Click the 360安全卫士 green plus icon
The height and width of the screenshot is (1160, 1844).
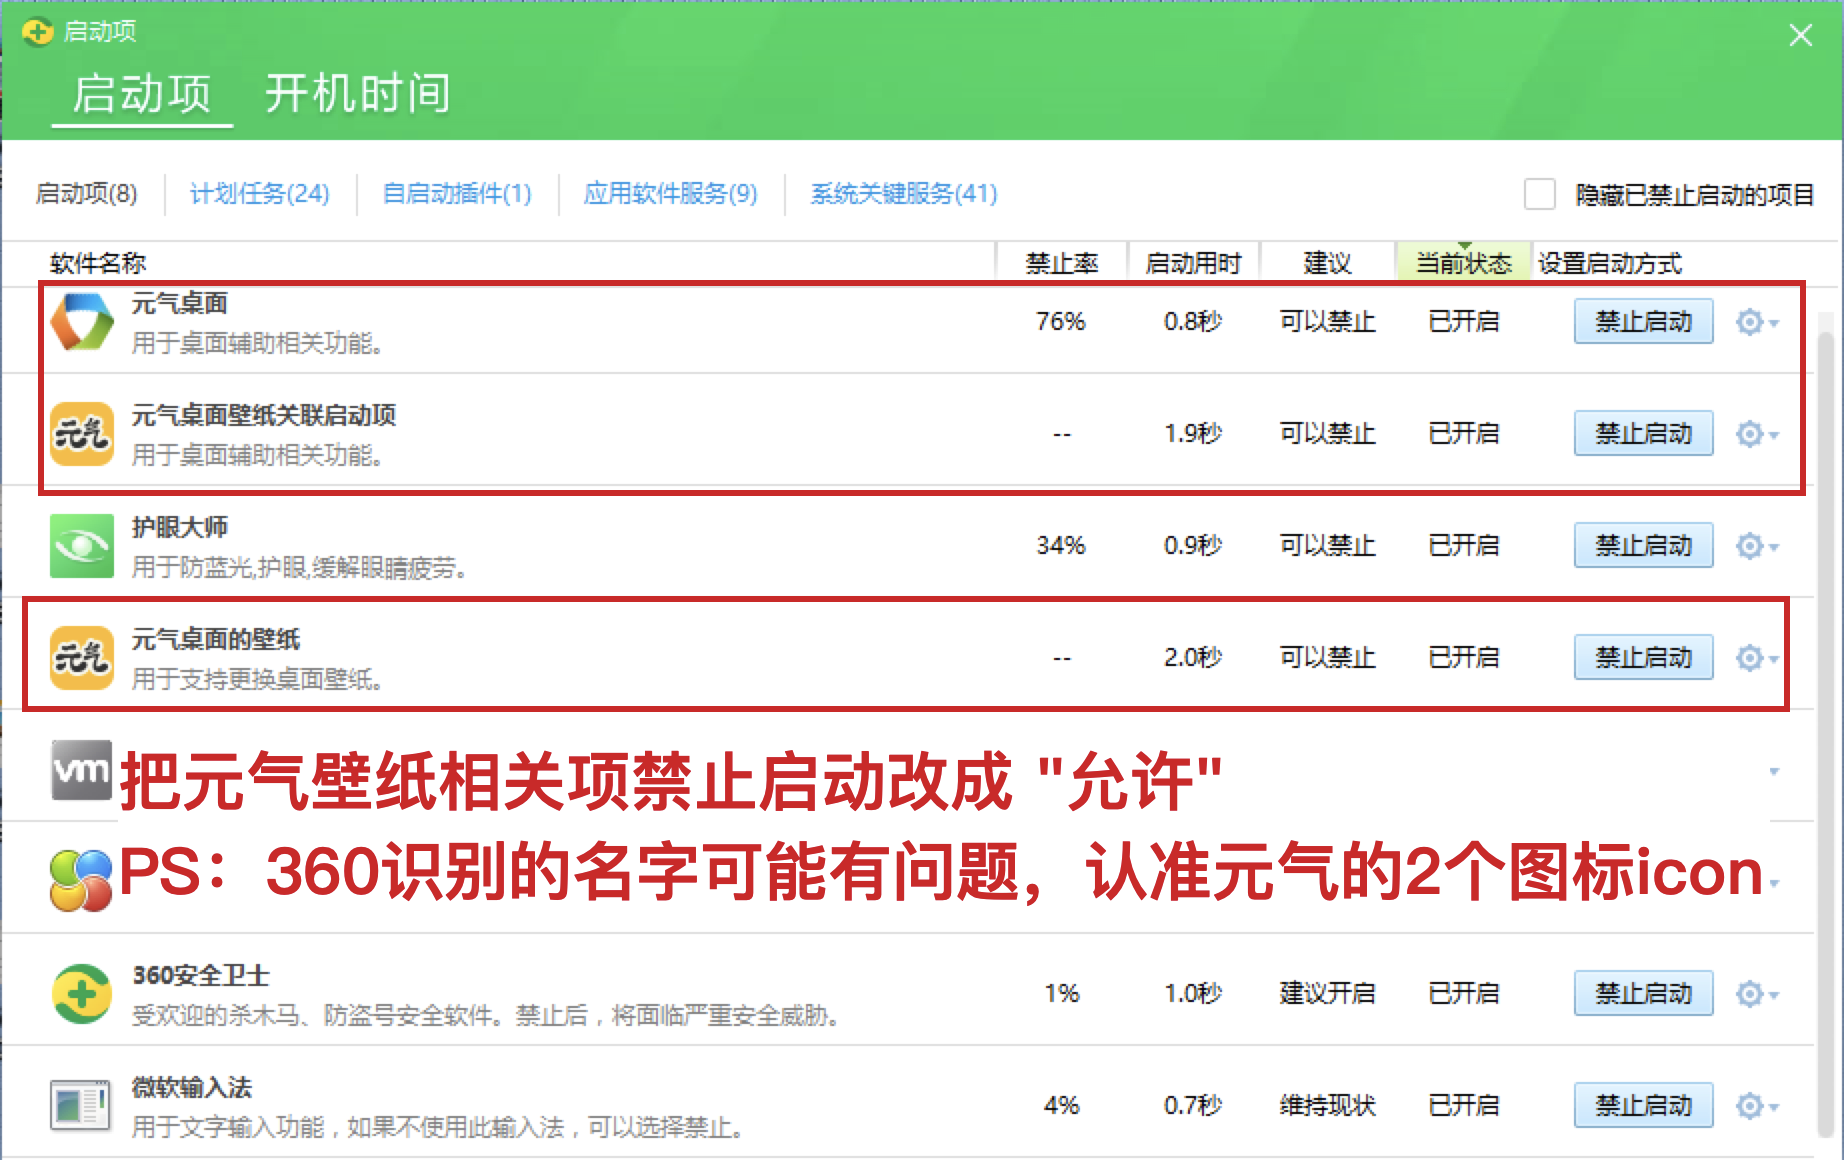[82, 994]
